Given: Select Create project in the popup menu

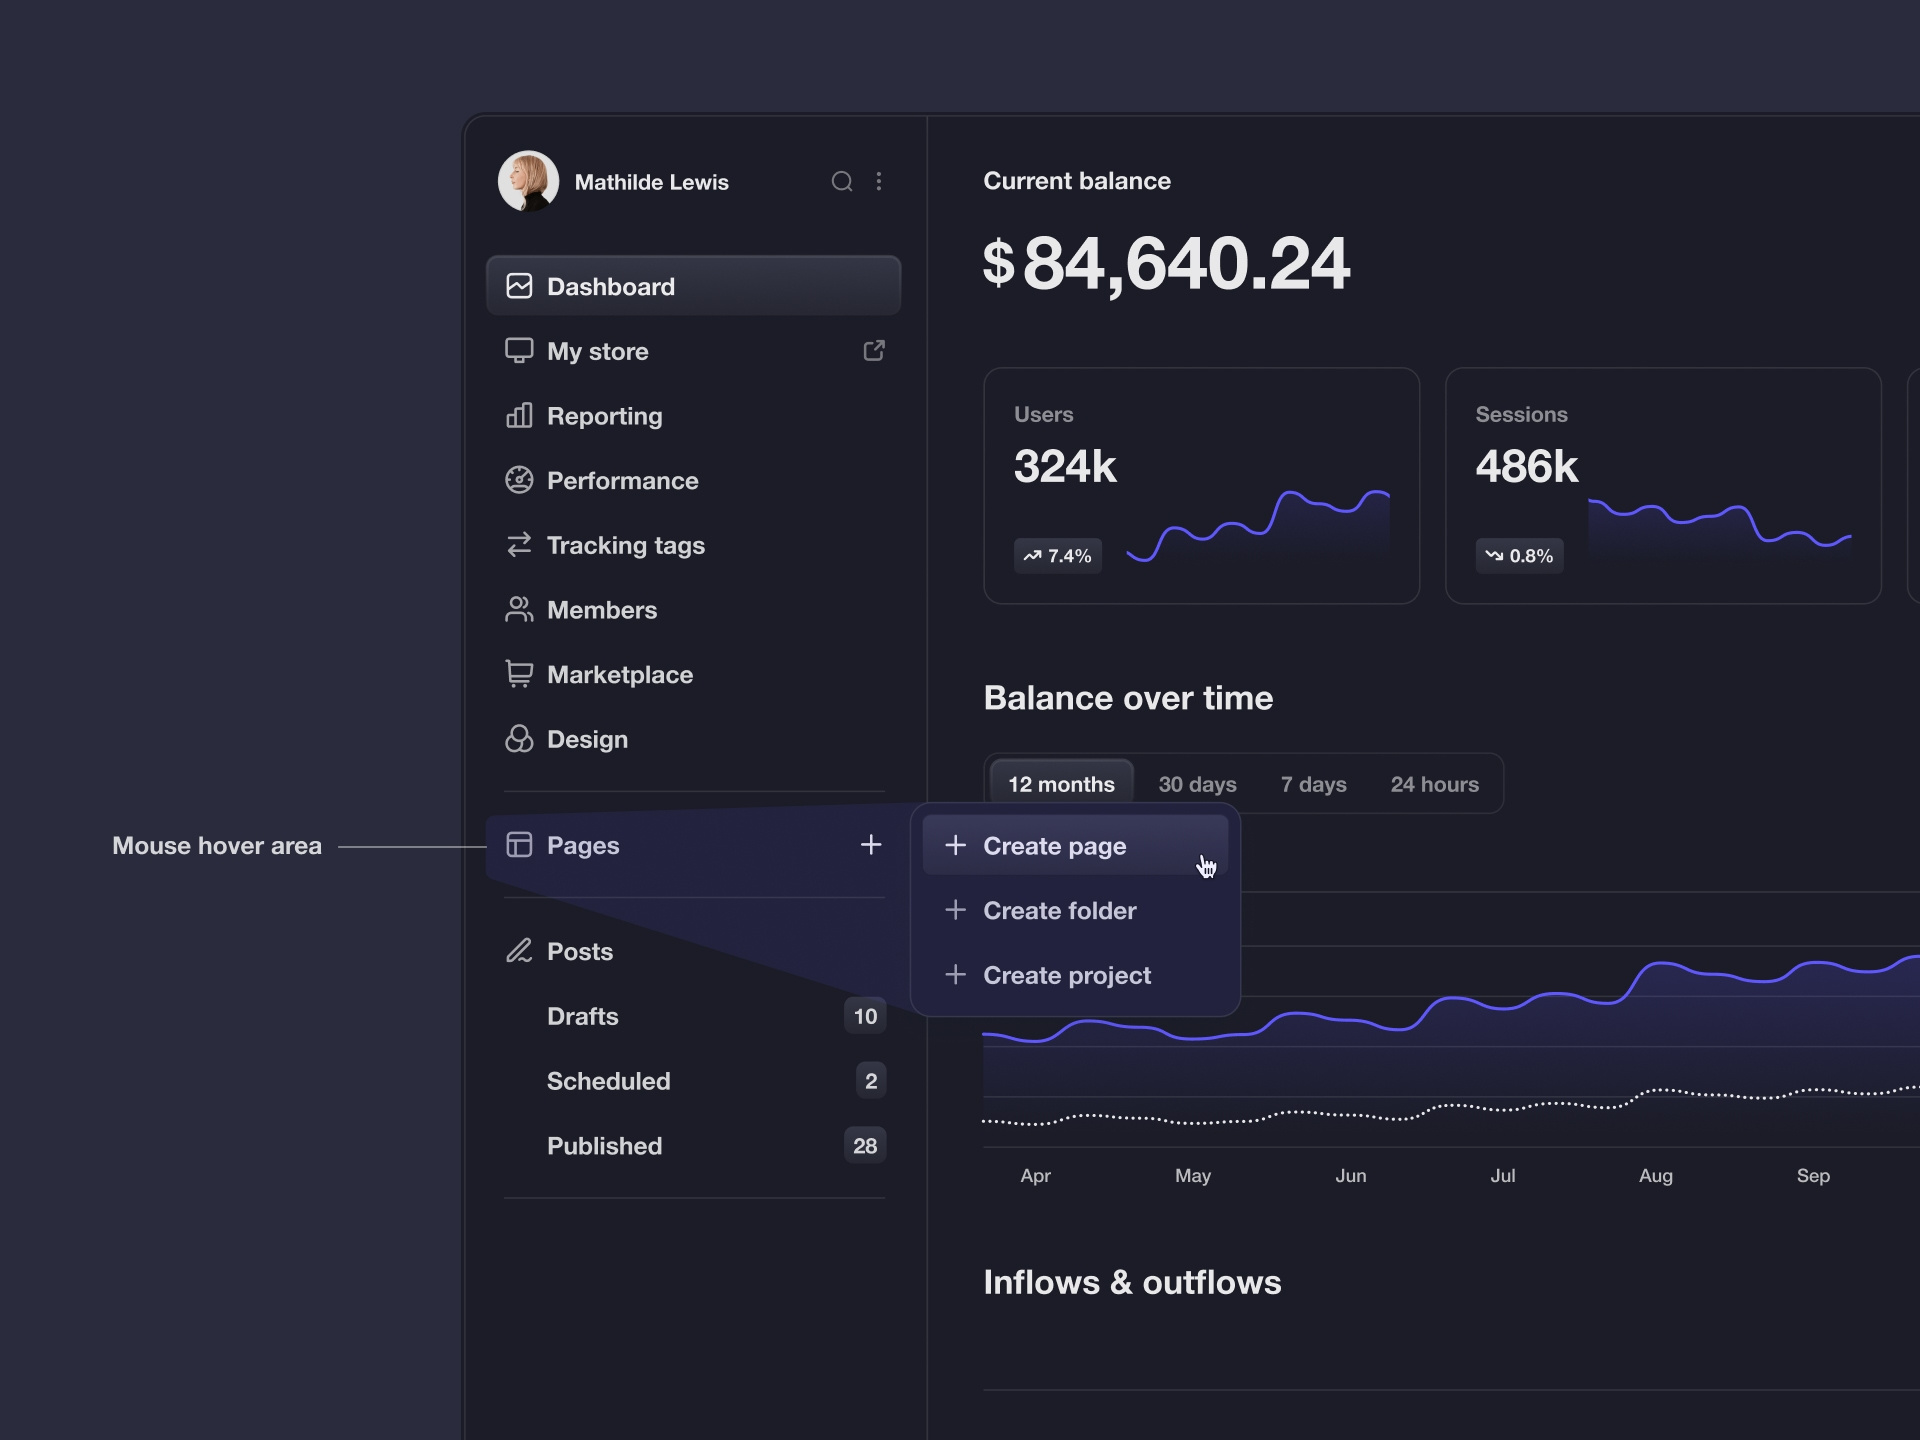Looking at the screenshot, I should point(1067,975).
